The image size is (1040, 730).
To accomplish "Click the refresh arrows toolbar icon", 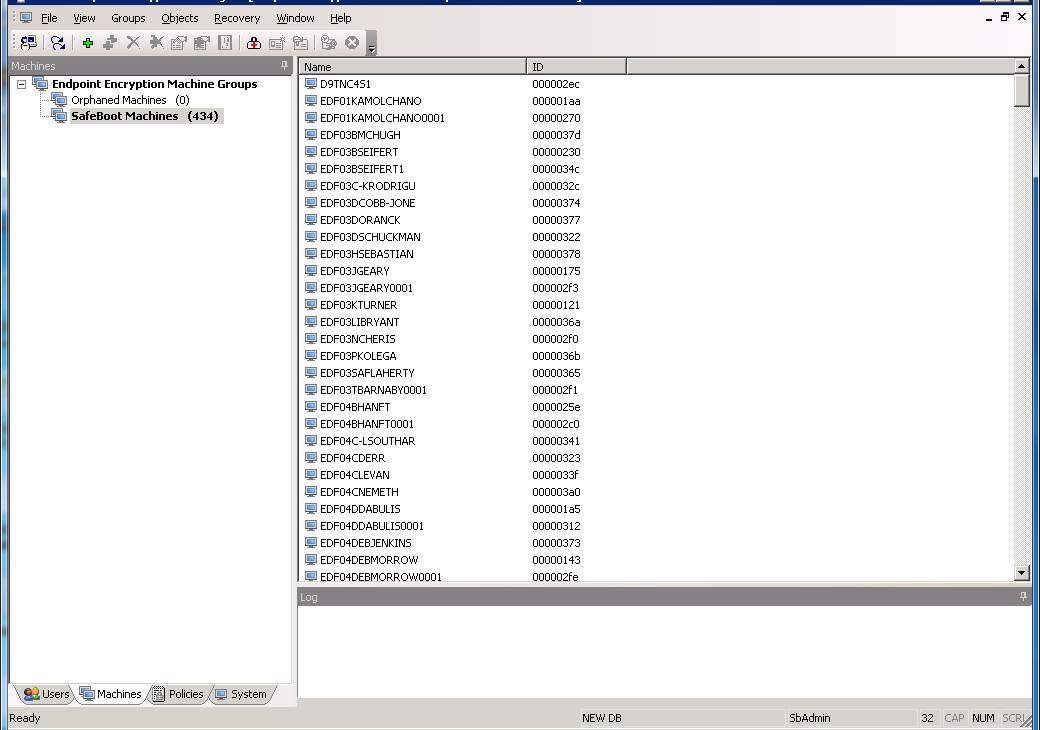I will pos(58,43).
